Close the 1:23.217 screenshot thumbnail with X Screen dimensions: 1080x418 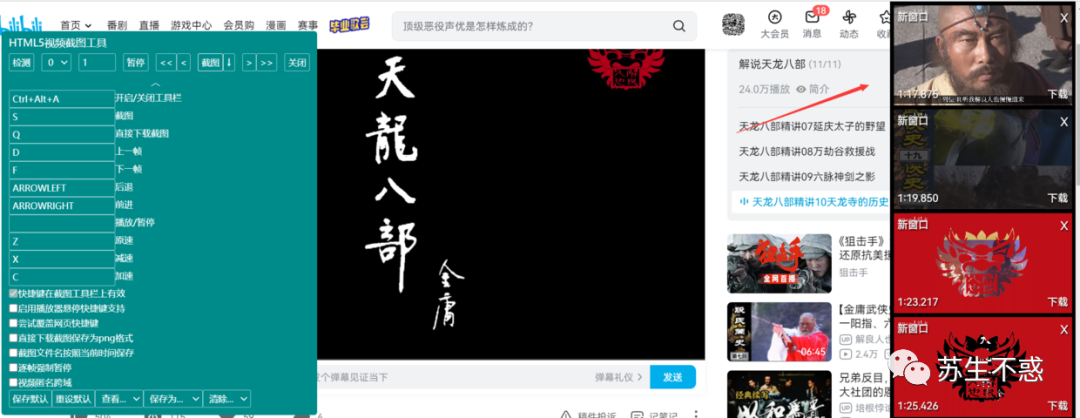(1063, 225)
